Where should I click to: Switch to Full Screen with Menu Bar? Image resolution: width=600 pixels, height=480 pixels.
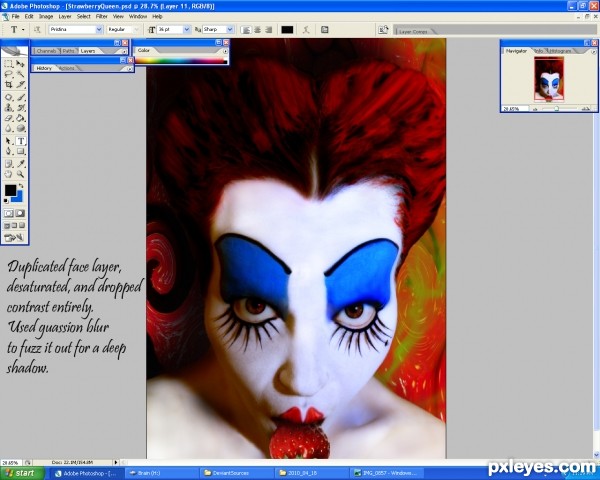pos(15,225)
